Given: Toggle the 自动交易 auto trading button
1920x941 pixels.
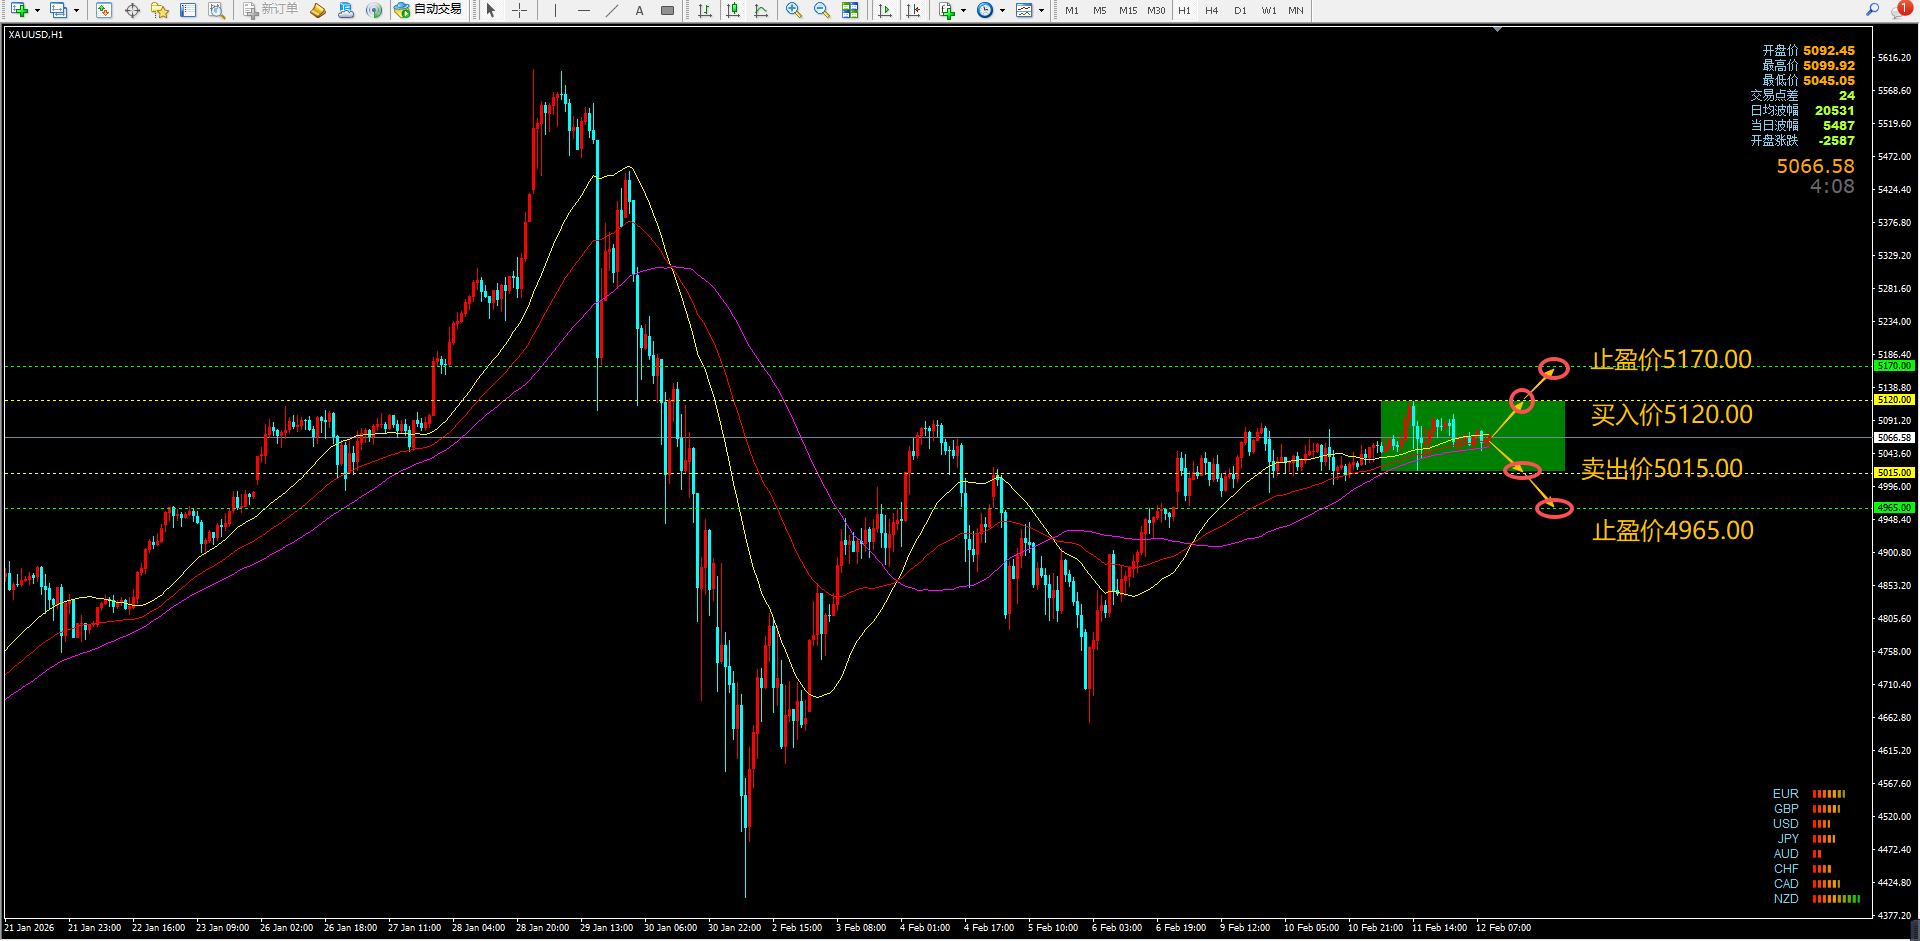Looking at the screenshot, I should (428, 10).
